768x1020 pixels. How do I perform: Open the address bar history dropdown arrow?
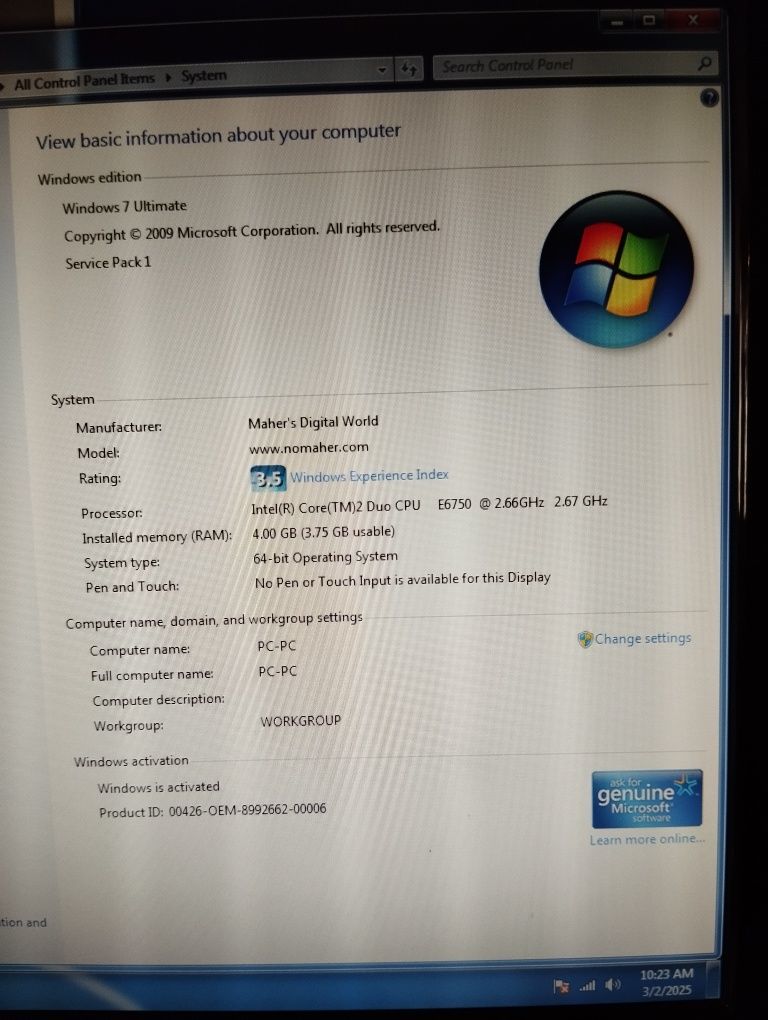[x=382, y=69]
